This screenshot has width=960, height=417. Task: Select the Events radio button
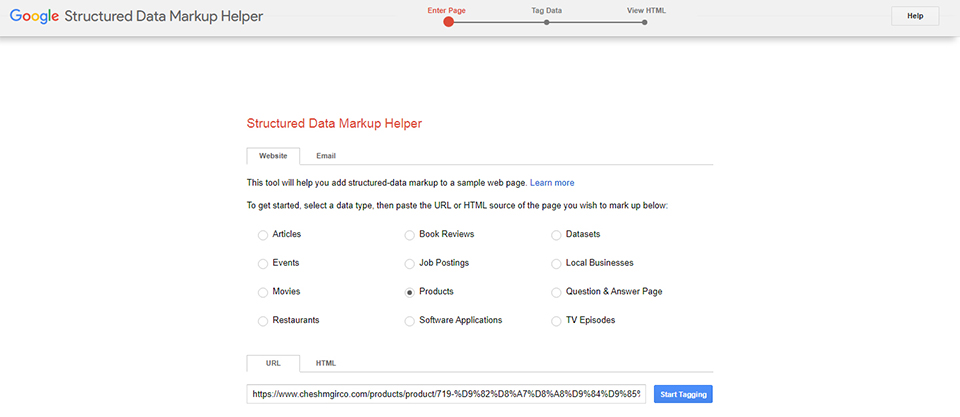(x=263, y=264)
